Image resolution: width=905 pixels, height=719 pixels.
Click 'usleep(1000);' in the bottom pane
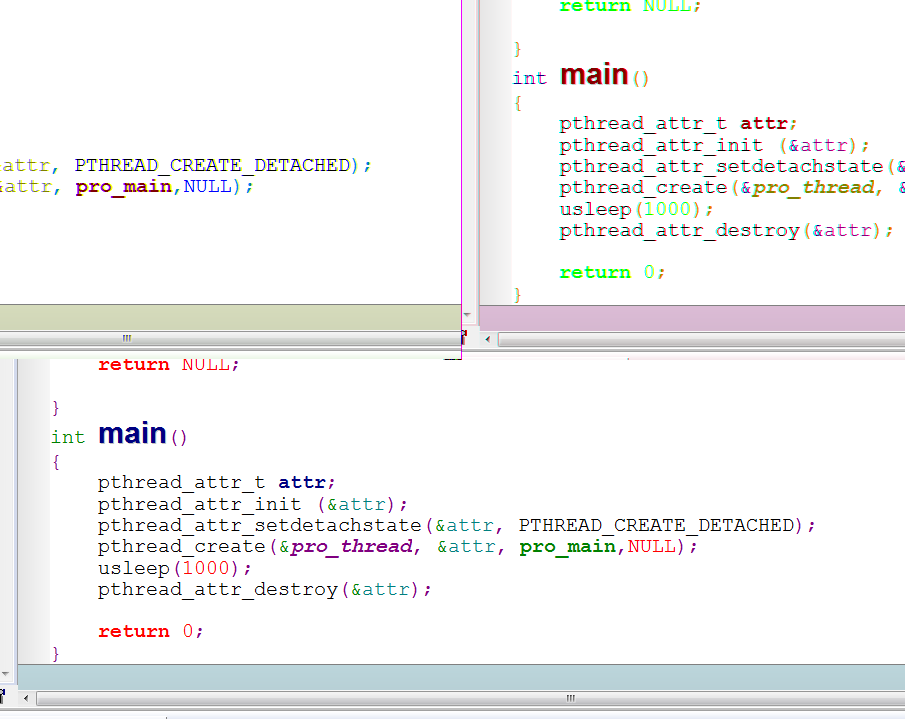click(175, 568)
